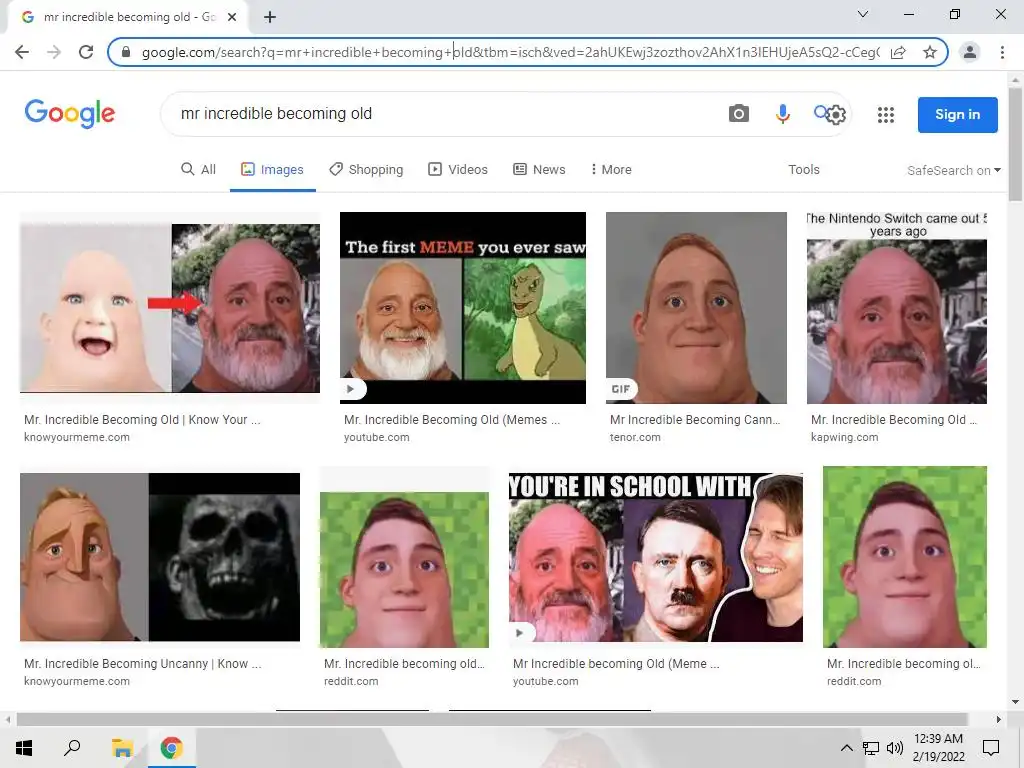Click the browser back arrow

(22, 52)
